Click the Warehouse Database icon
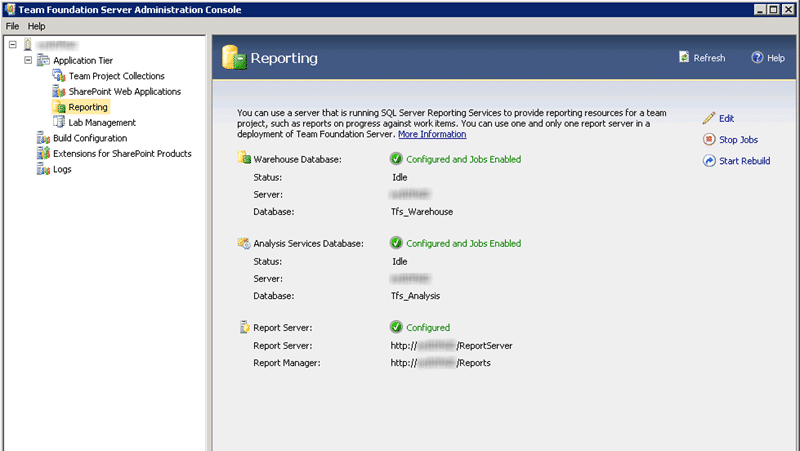 point(244,158)
